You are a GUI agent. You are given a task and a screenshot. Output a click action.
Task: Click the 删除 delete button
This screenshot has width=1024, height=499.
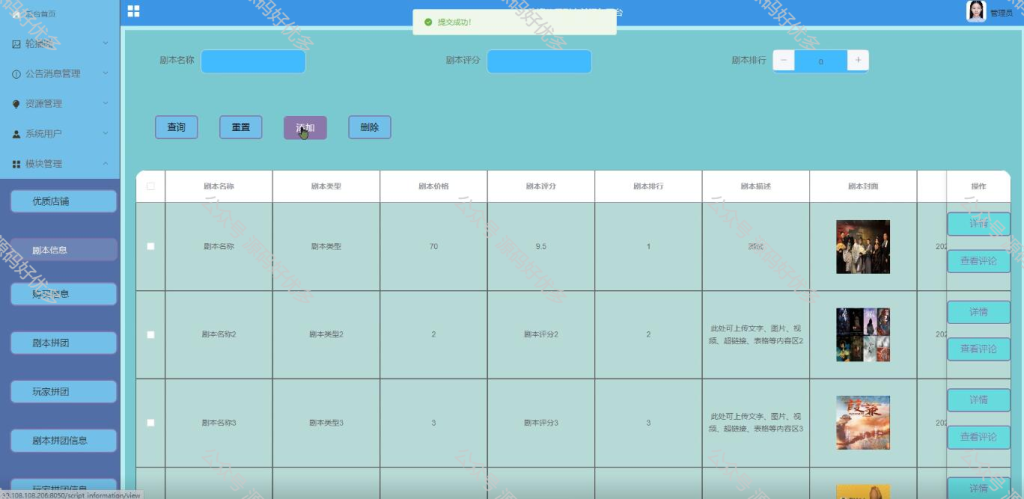click(370, 127)
